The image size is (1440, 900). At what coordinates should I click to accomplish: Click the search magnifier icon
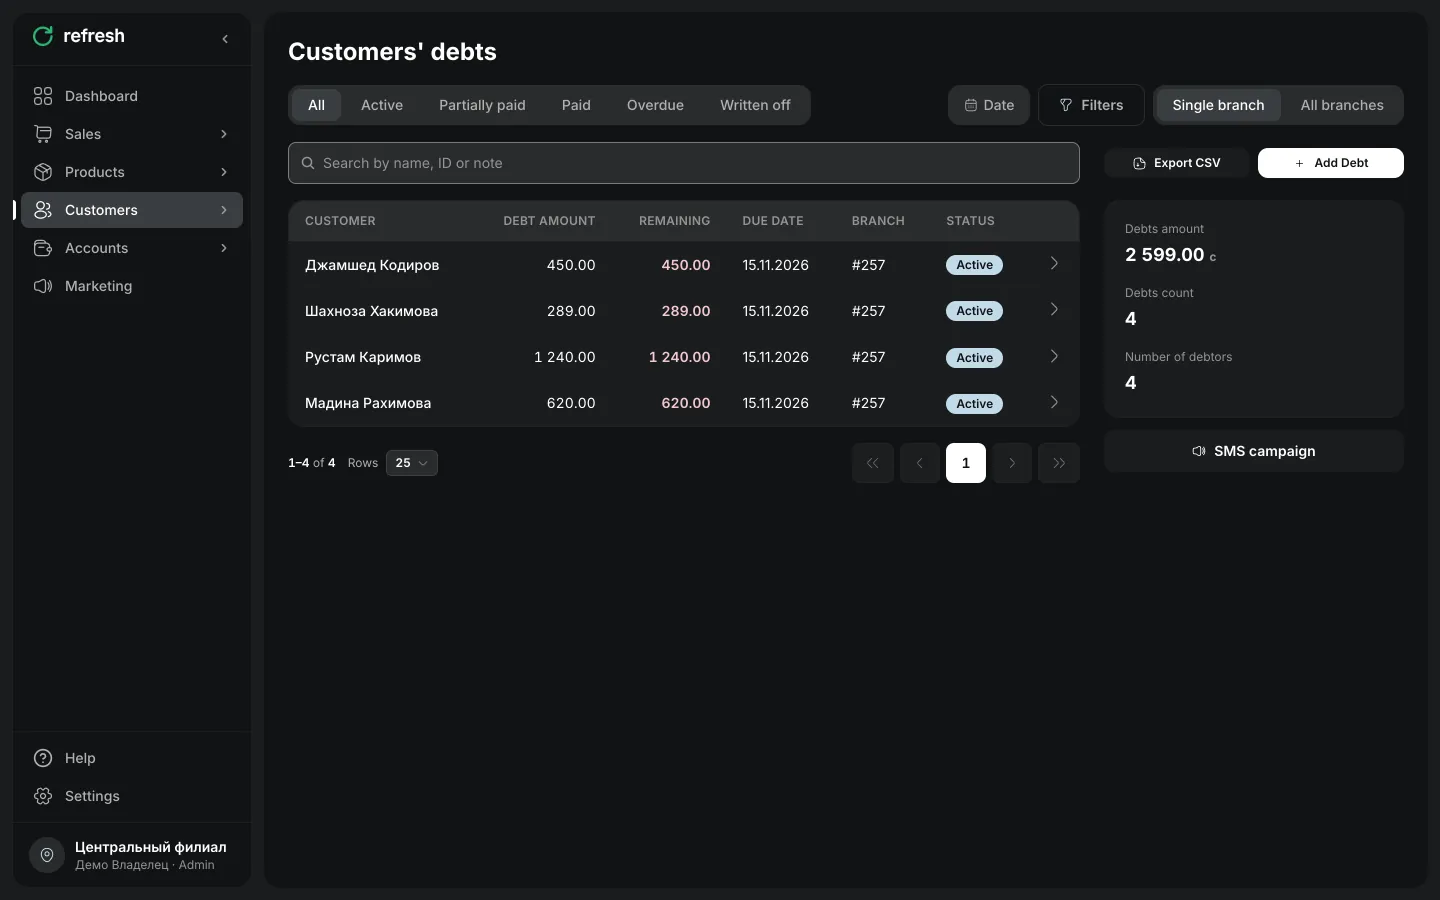point(308,163)
